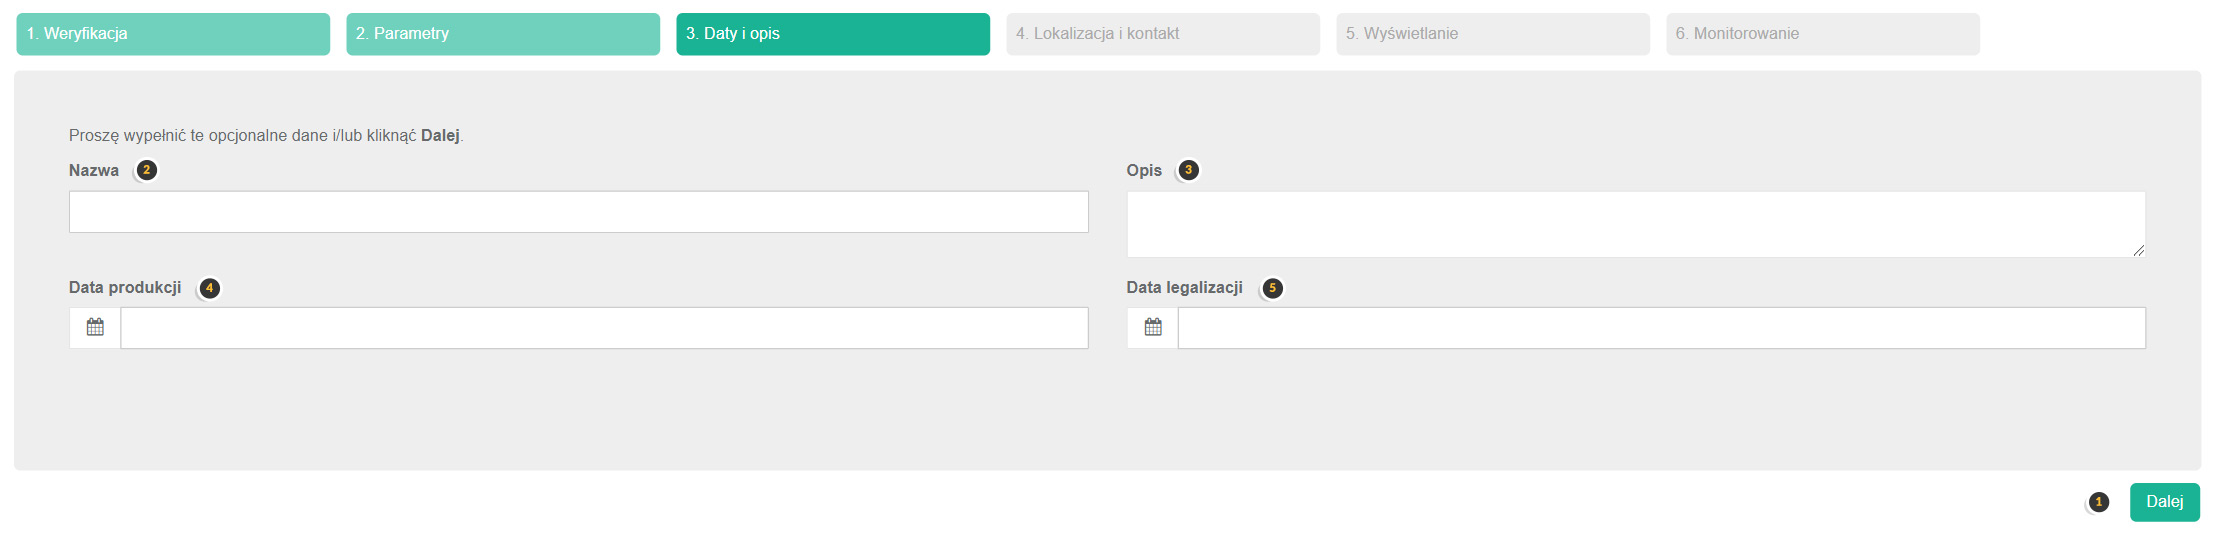Click help badge 2 beside Nazwa
Screen dimensions: 2220x538
146,170
